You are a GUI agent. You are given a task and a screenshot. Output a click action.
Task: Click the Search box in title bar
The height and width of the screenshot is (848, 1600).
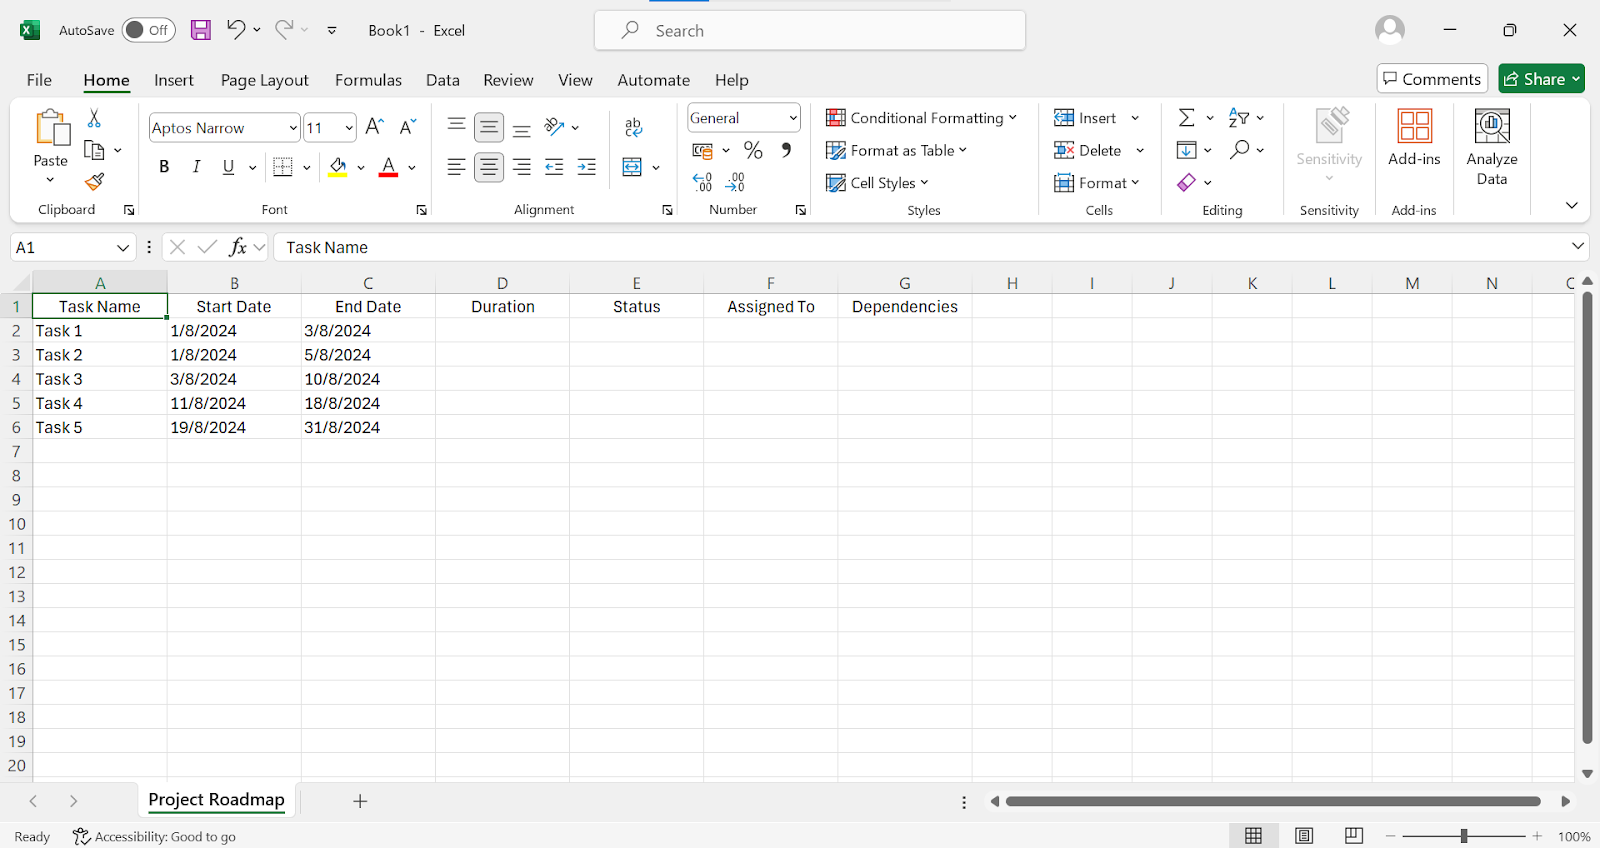(x=810, y=30)
